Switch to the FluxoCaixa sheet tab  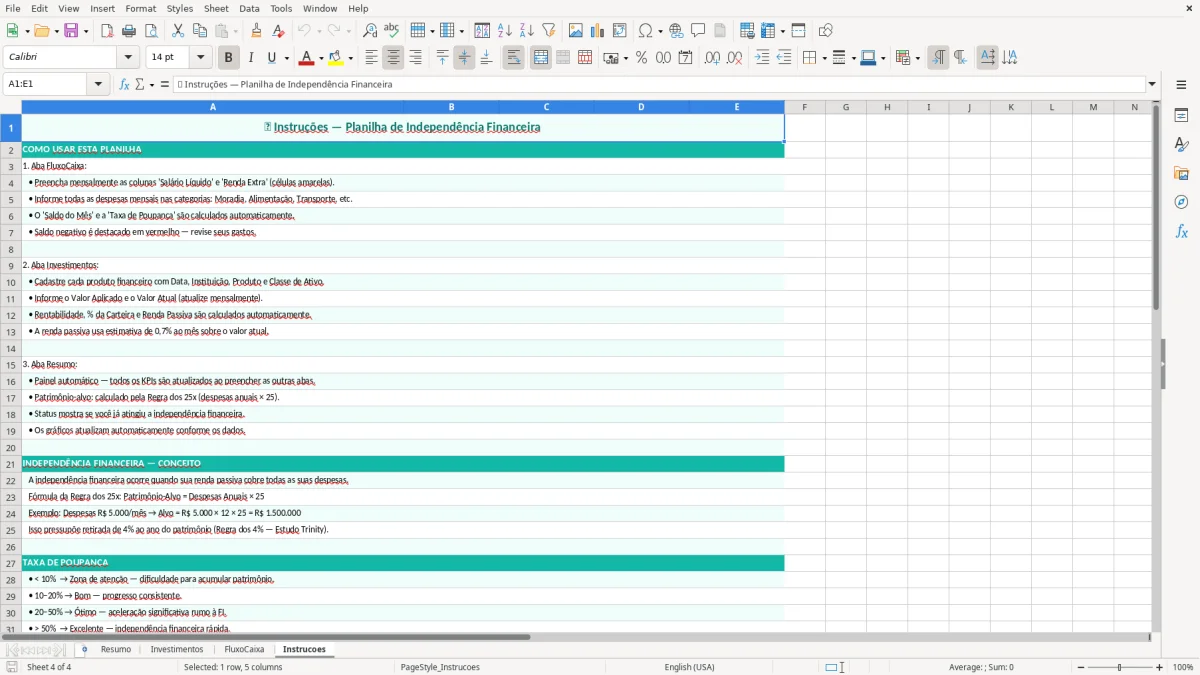(244, 649)
